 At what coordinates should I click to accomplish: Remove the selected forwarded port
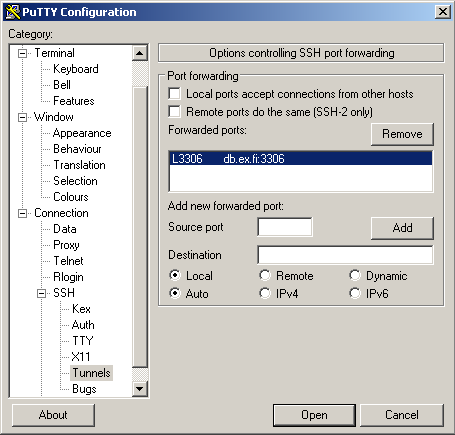(x=402, y=134)
